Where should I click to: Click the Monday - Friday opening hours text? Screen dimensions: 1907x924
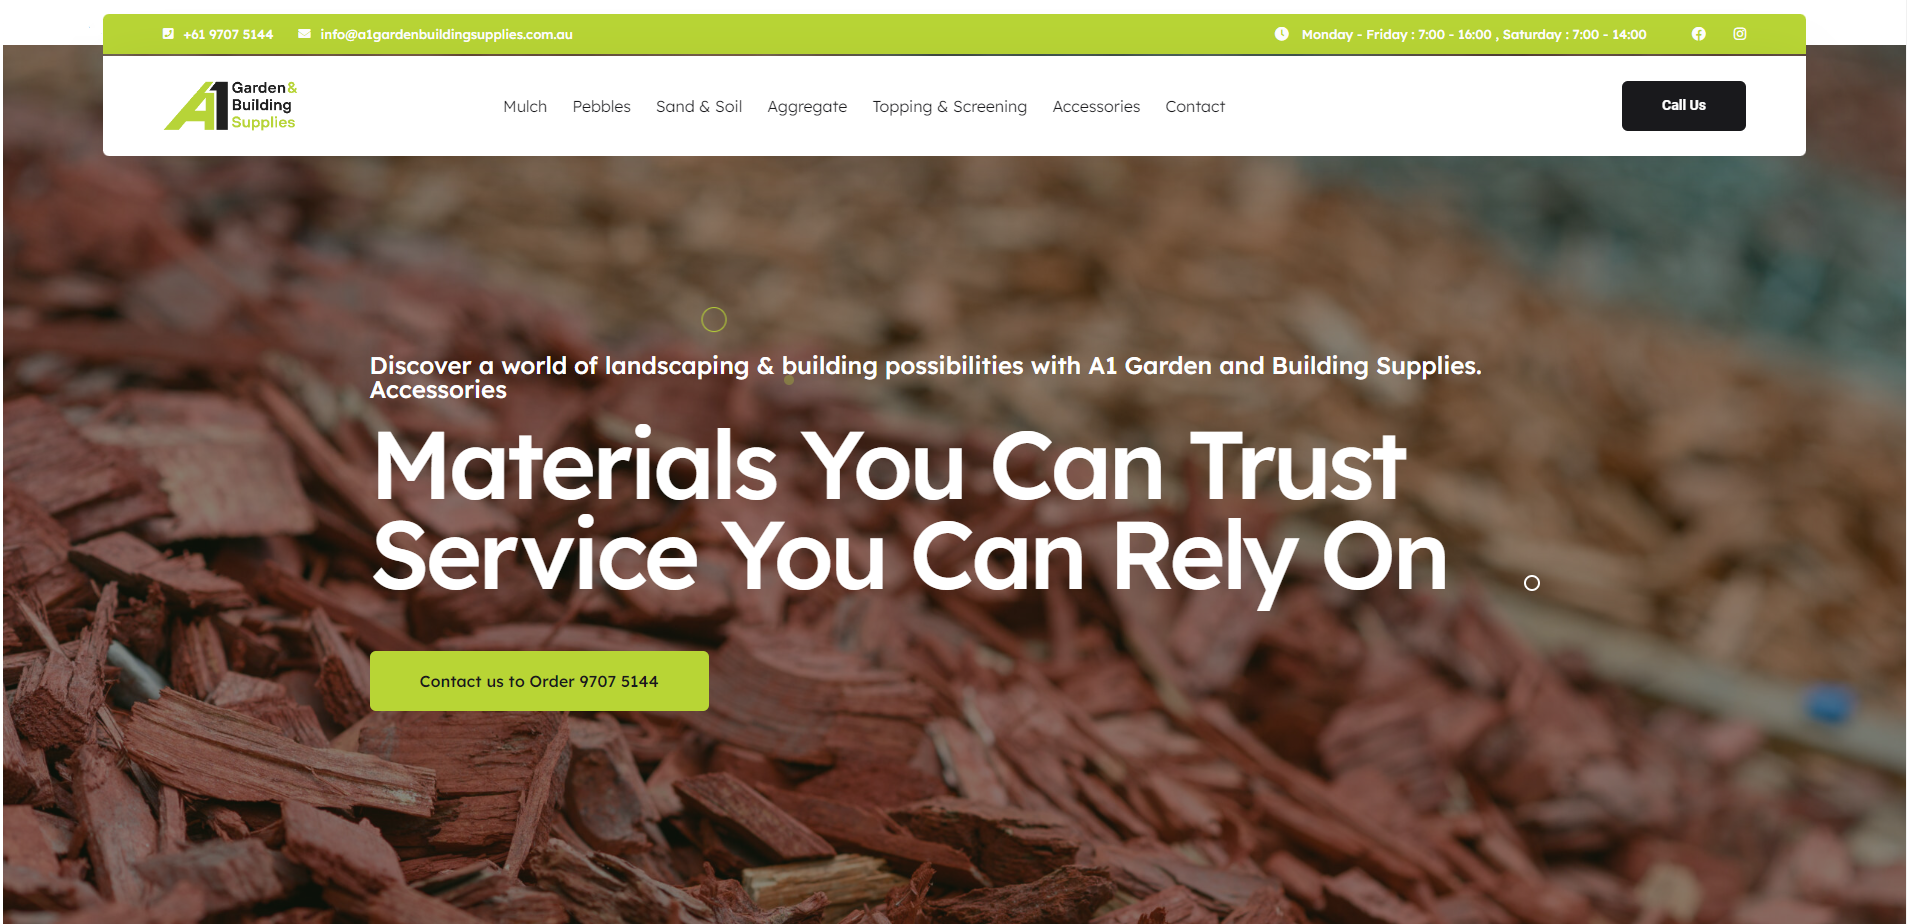click(x=1474, y=34)
